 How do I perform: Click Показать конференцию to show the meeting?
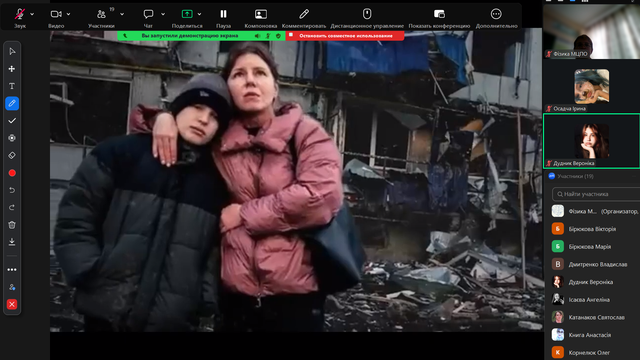click(x=439, y=14)
